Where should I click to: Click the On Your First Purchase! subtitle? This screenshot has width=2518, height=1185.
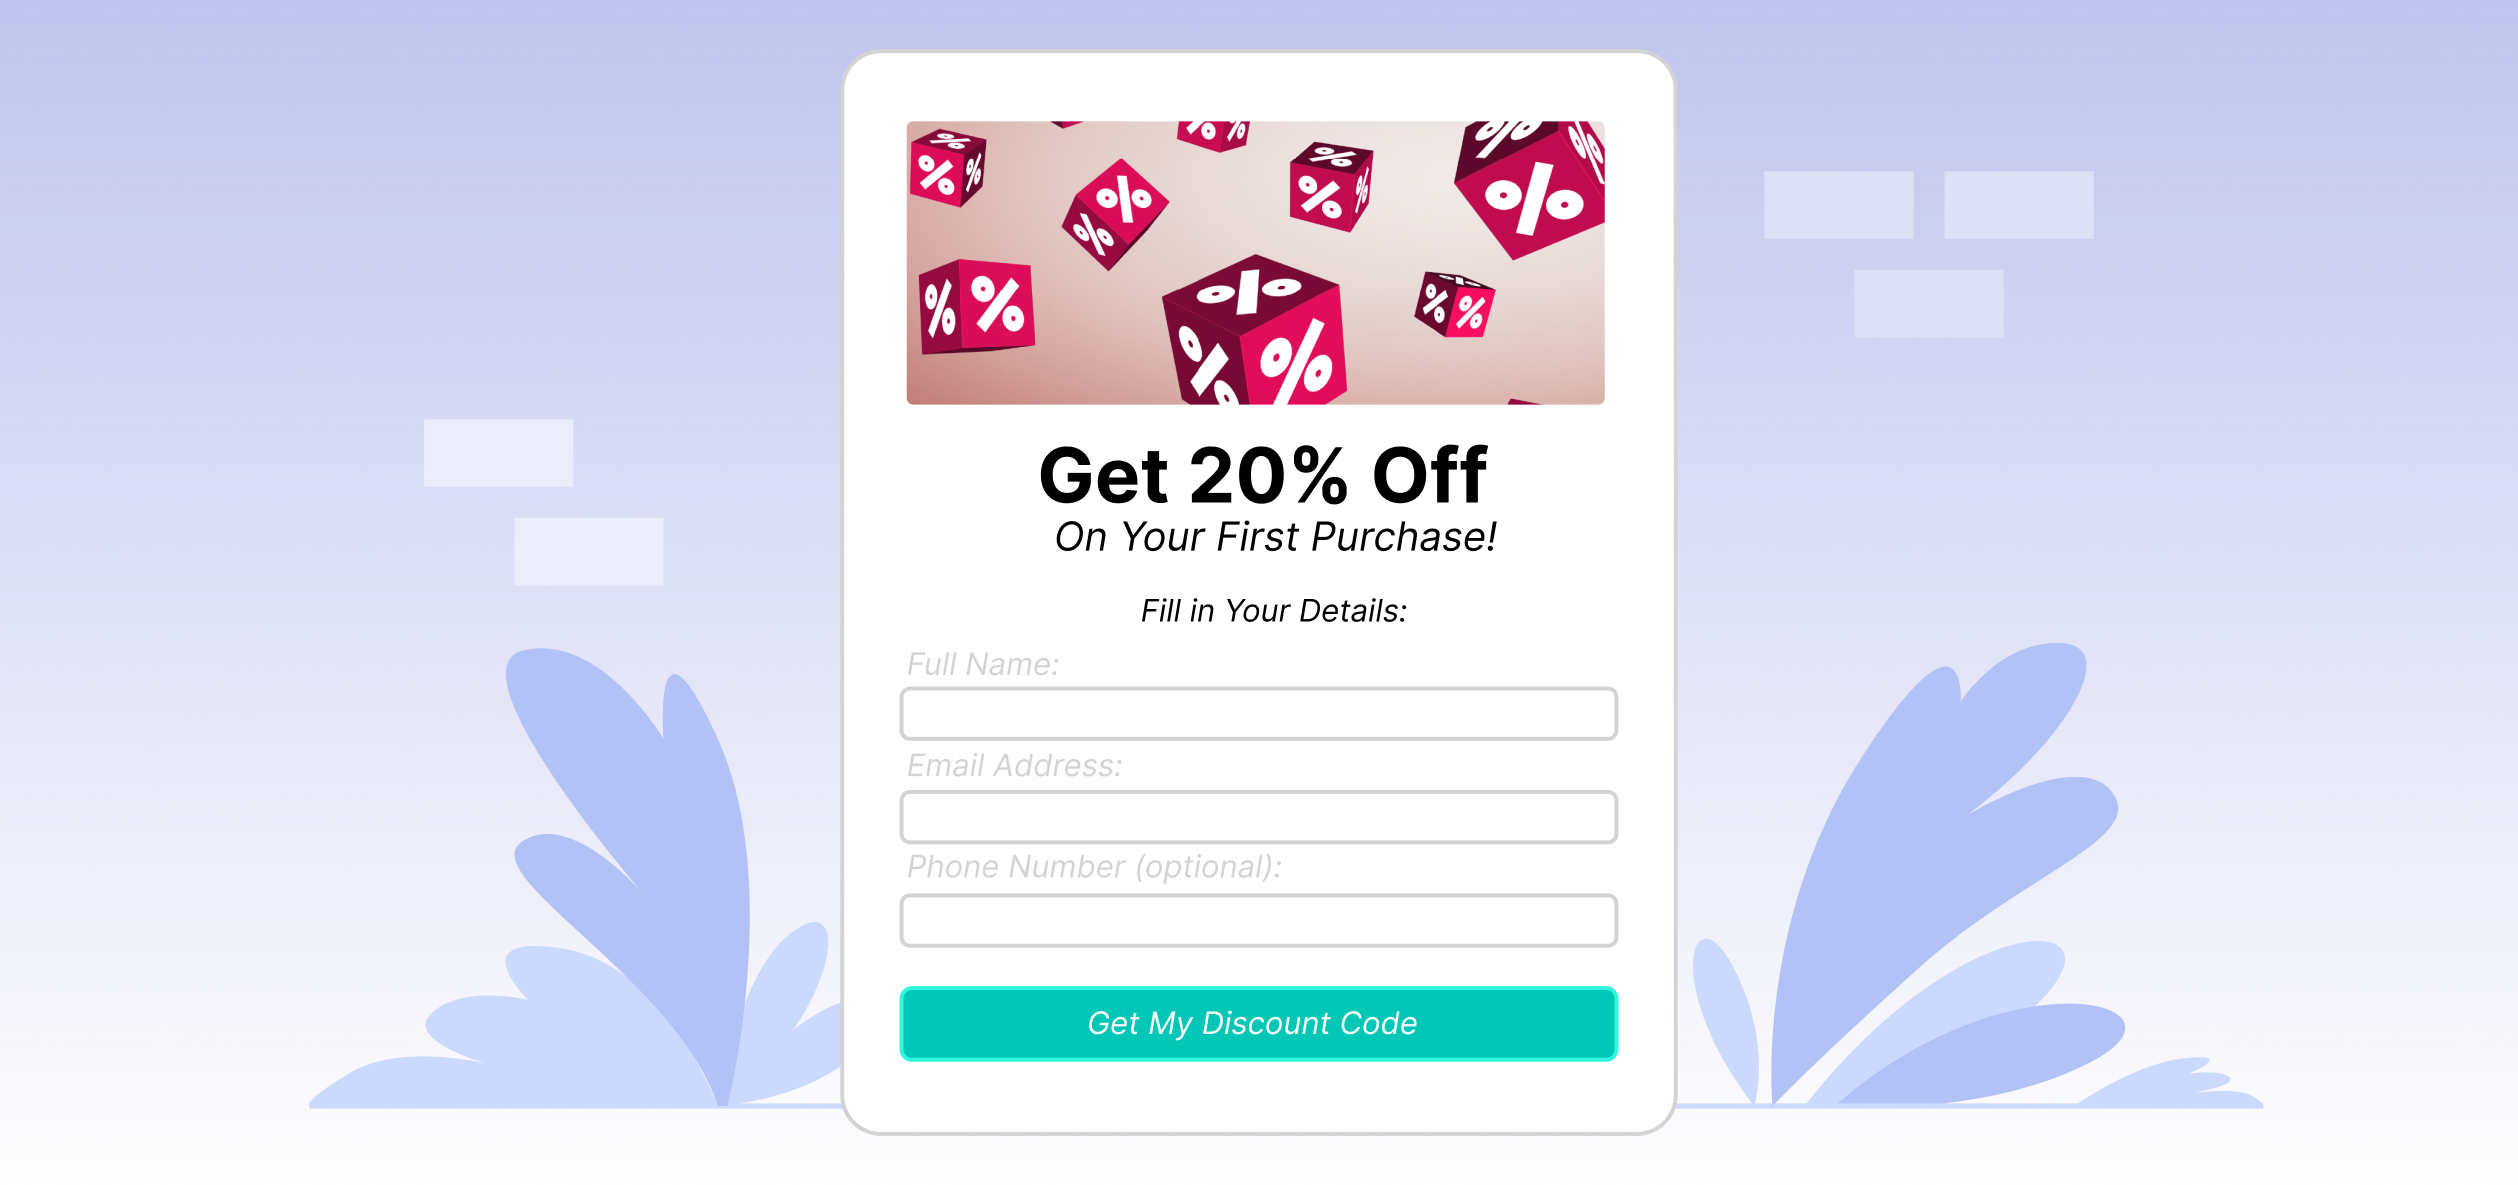(1275, 537)
